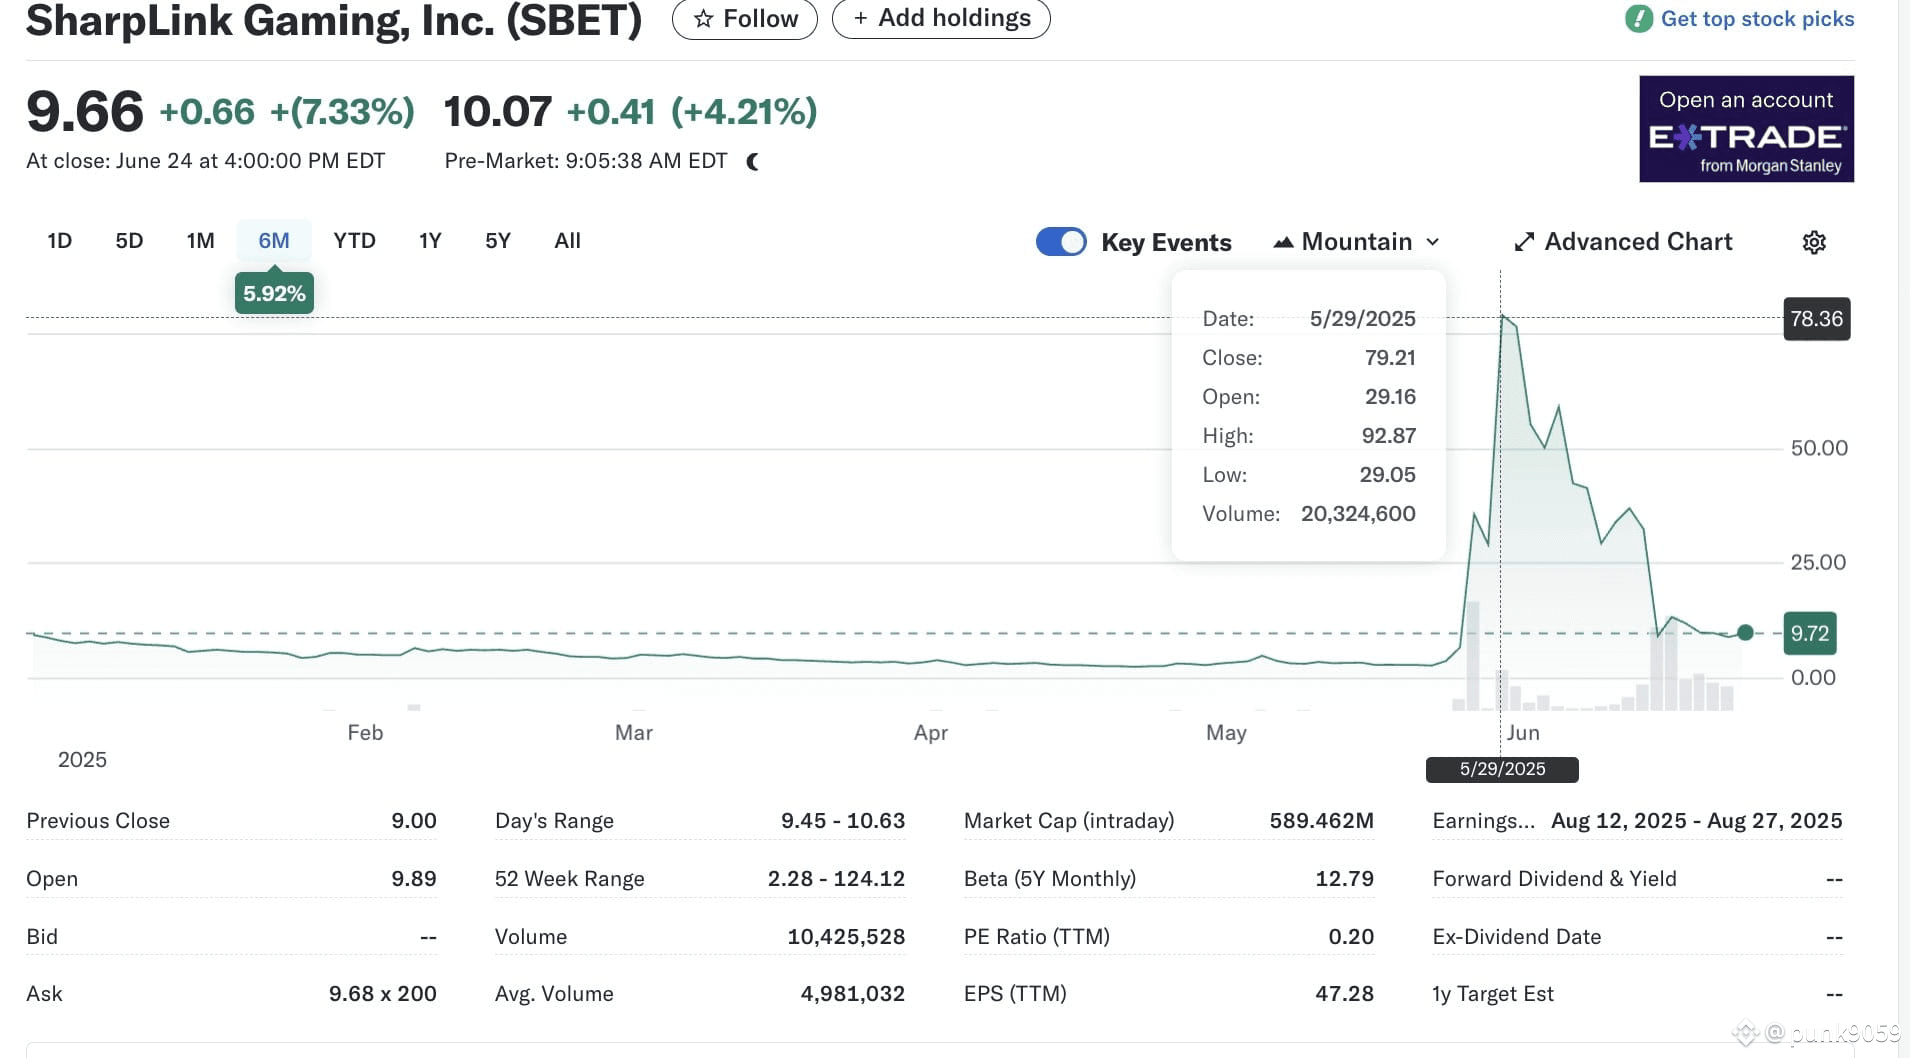Click the Market Cap value 589.462M
The height and width of the screenshot is (1058, 1910).
point(1321,821)
